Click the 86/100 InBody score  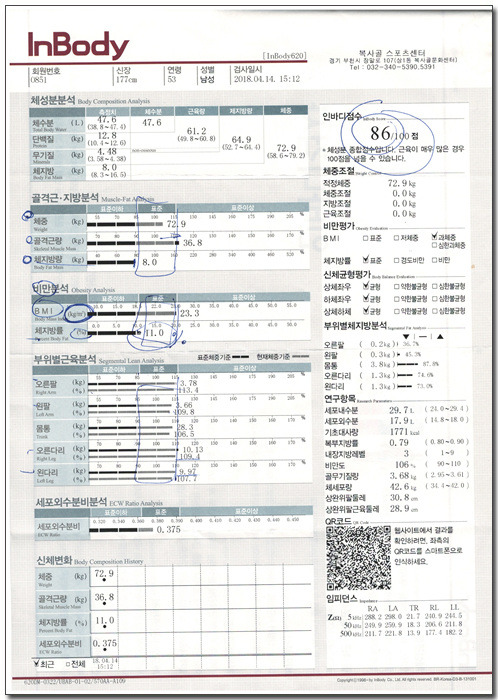click(x=394, y=133)
